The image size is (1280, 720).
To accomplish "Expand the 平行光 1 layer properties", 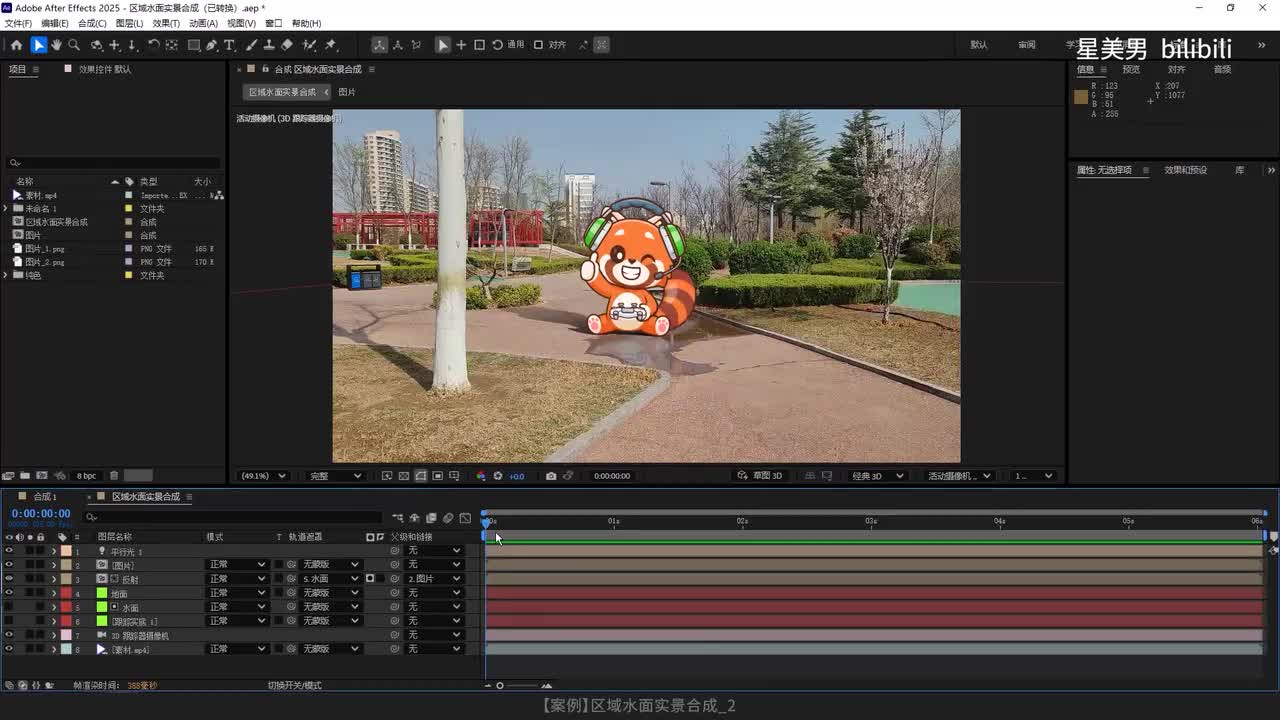I will (54, 551).
